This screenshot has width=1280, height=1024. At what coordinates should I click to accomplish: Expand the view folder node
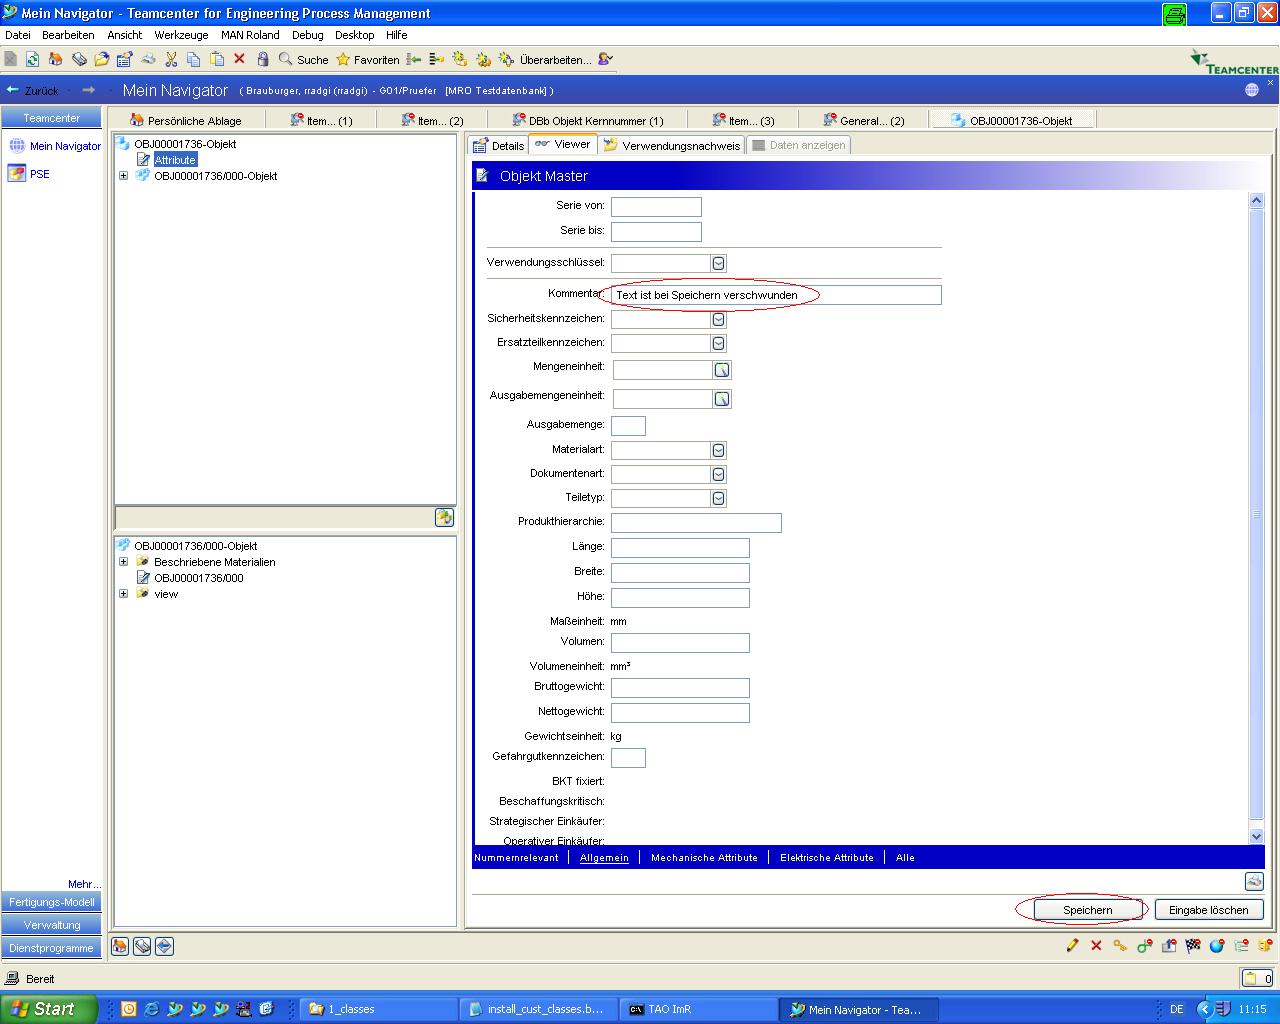[x=123, y=594]
